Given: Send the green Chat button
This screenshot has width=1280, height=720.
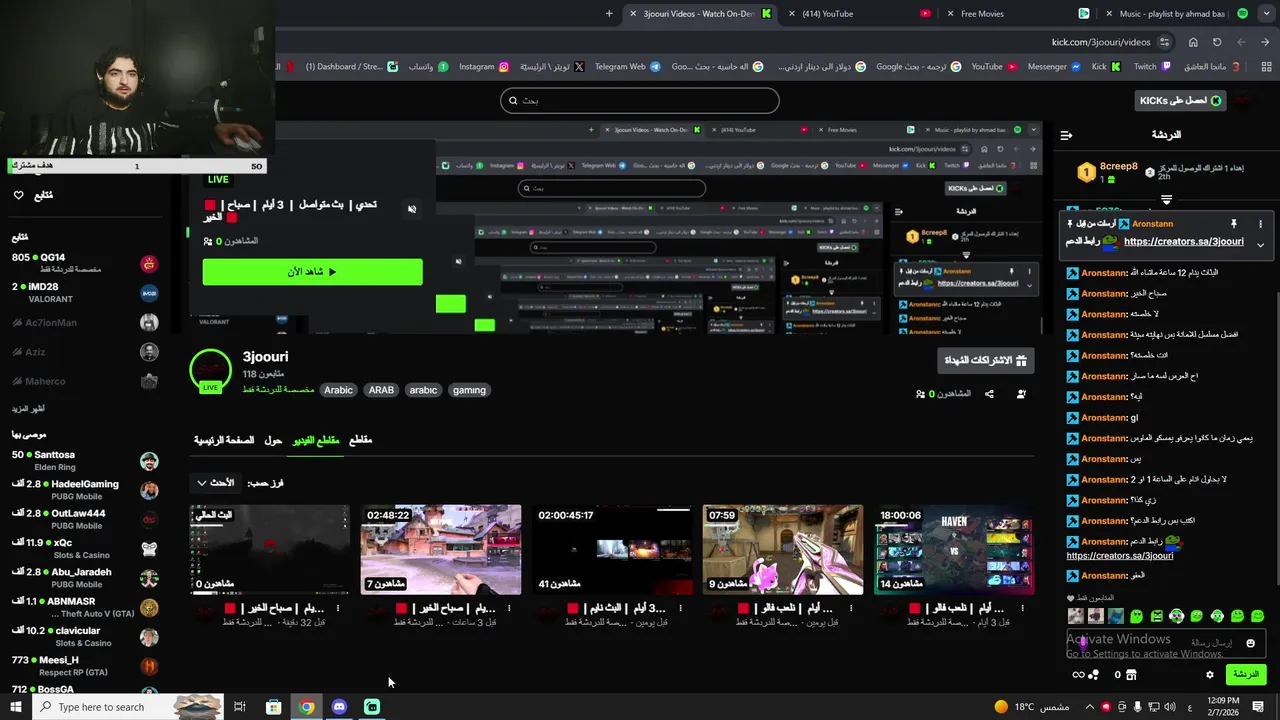Looking at the screenshot, I should [1245, 675].
